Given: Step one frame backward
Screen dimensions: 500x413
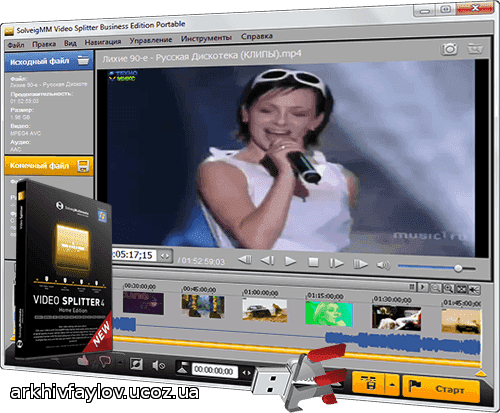Looking at the screenshot, I should [267, 260].
